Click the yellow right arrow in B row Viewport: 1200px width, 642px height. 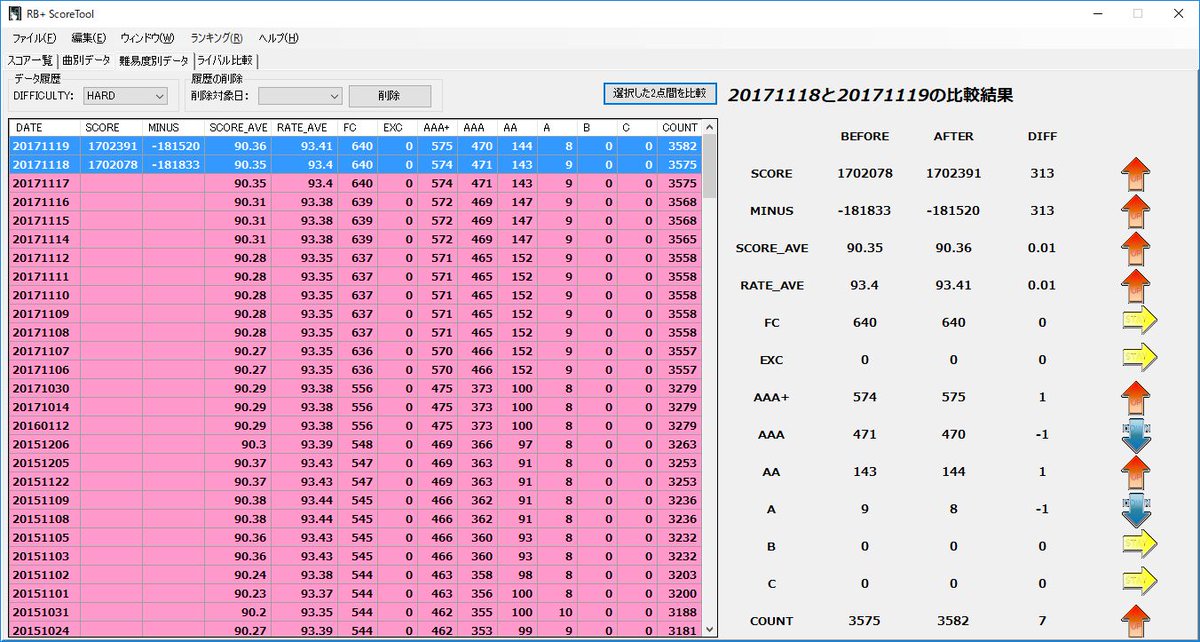click(x=1138, y=546)
